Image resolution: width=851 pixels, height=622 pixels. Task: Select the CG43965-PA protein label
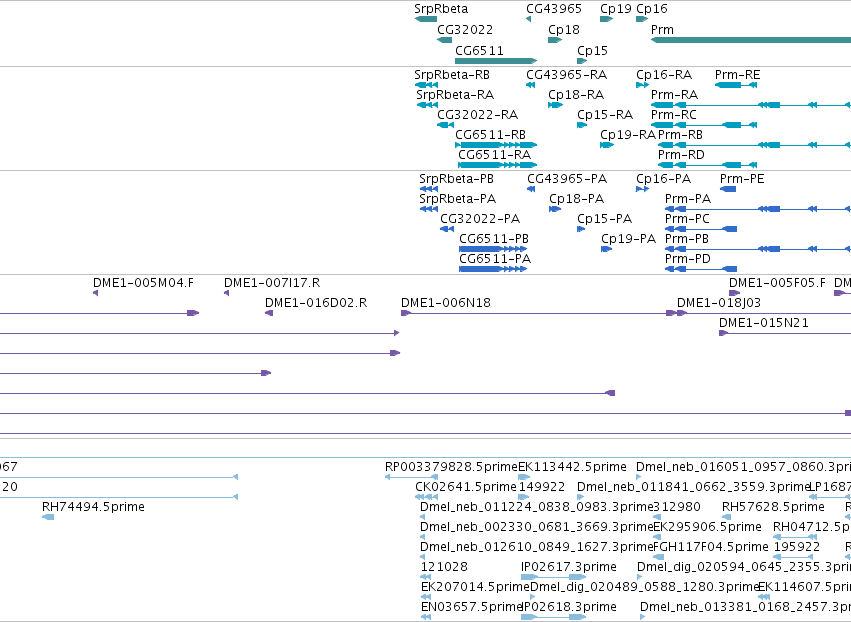click(x=567, y=179)
